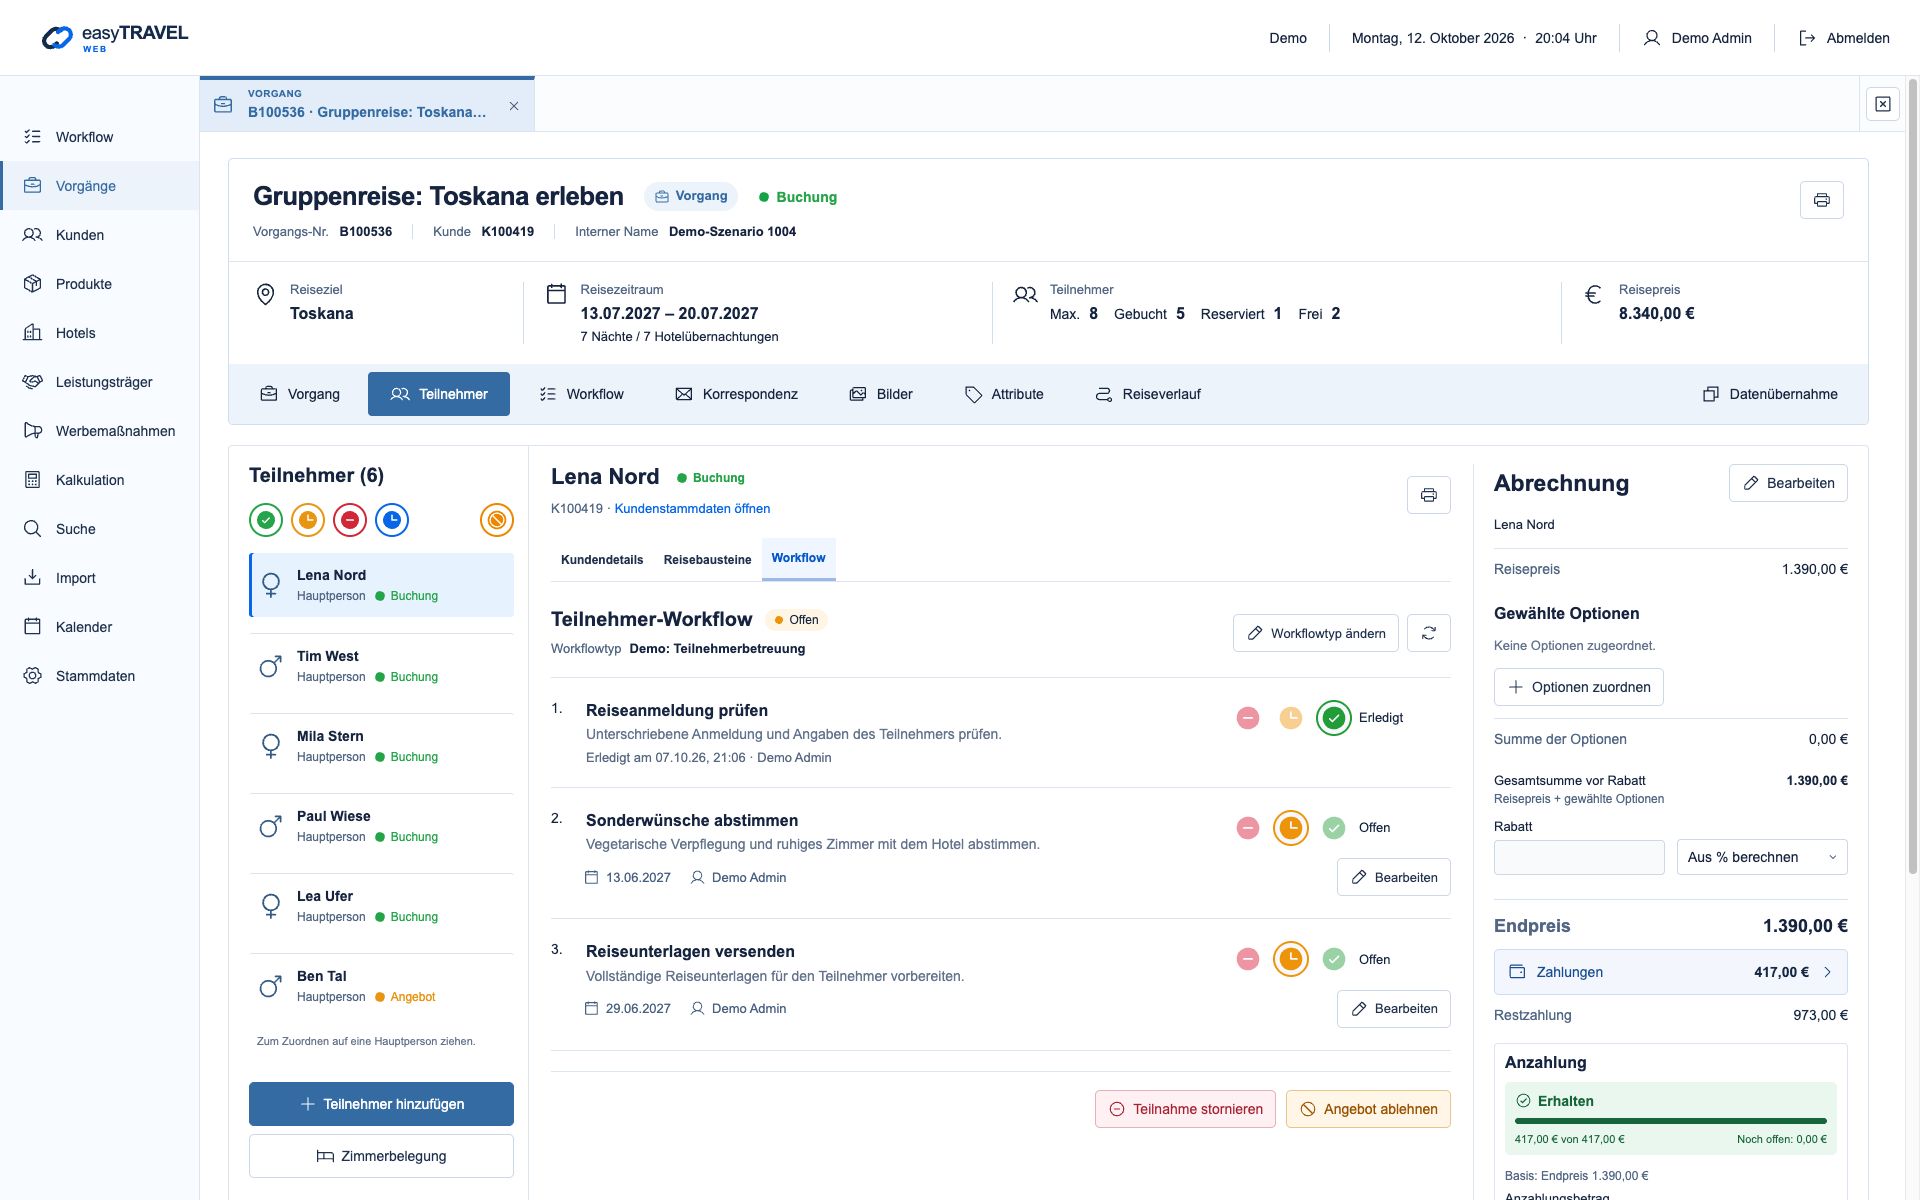
Task: Open Stammdaten settings in sidebar
Action: coord(100,676)
